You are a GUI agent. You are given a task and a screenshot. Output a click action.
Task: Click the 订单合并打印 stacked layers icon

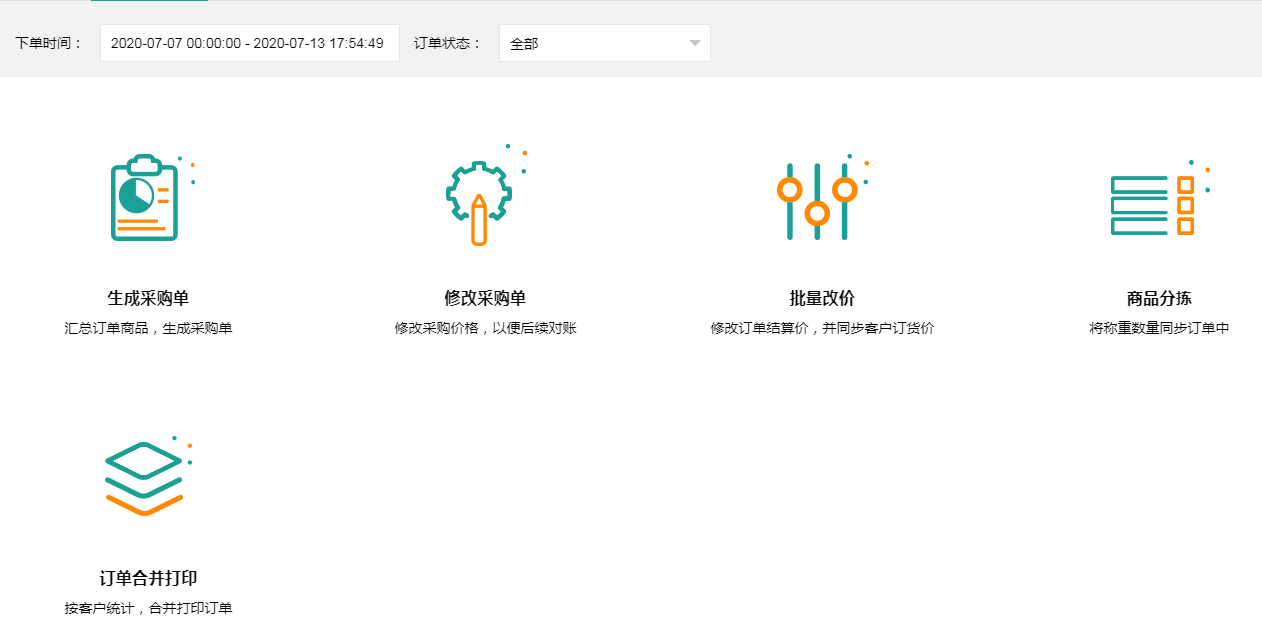coord(144,478)
